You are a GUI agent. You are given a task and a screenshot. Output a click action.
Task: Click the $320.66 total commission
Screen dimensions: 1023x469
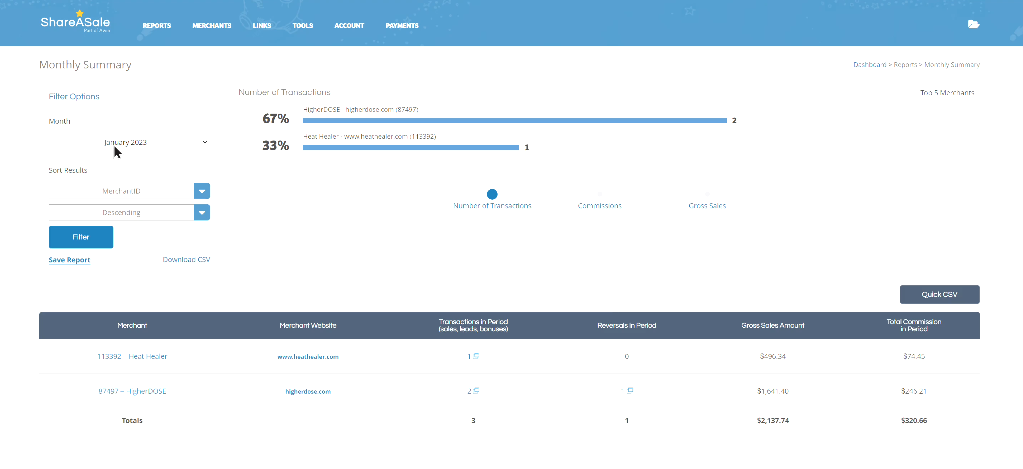tap(913, 421)
